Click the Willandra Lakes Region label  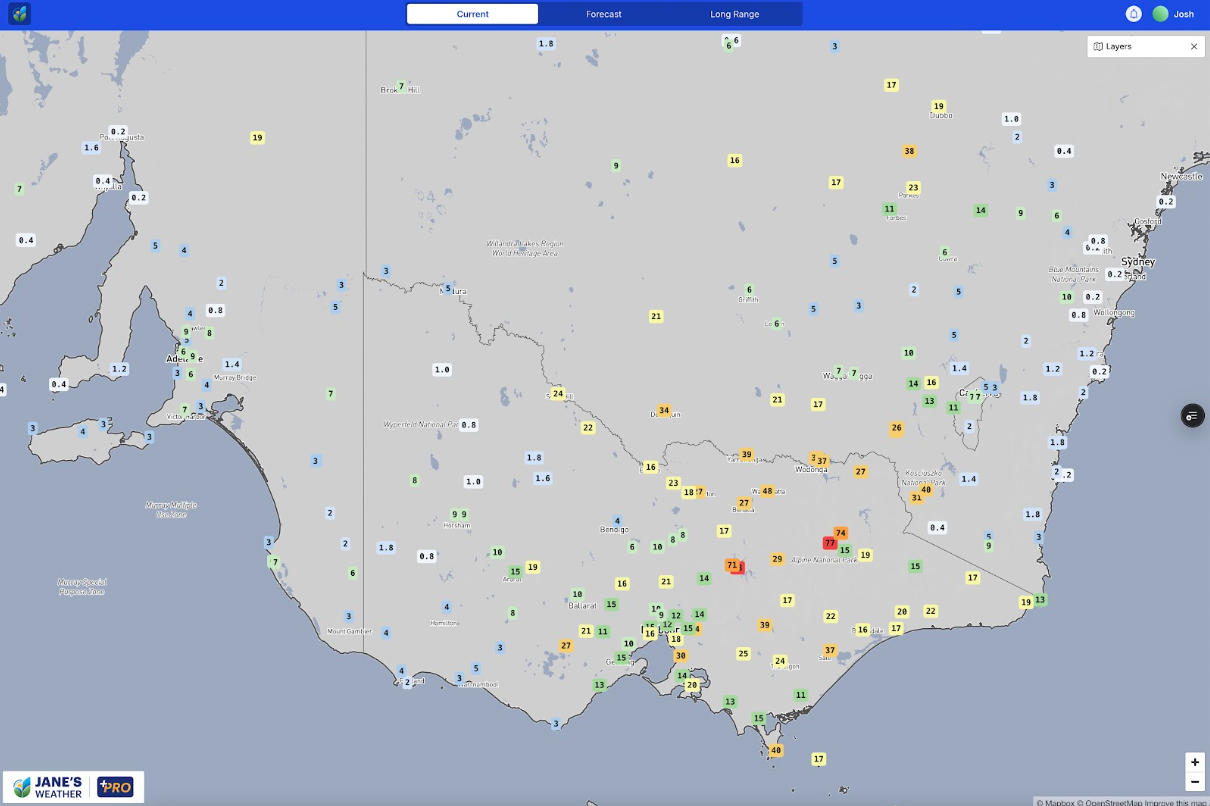[x=525, y=248]
